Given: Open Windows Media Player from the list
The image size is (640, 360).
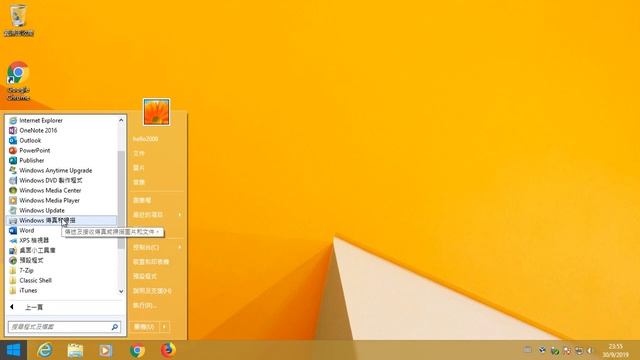Looking at the screenshot, I should tap(62, 200).
